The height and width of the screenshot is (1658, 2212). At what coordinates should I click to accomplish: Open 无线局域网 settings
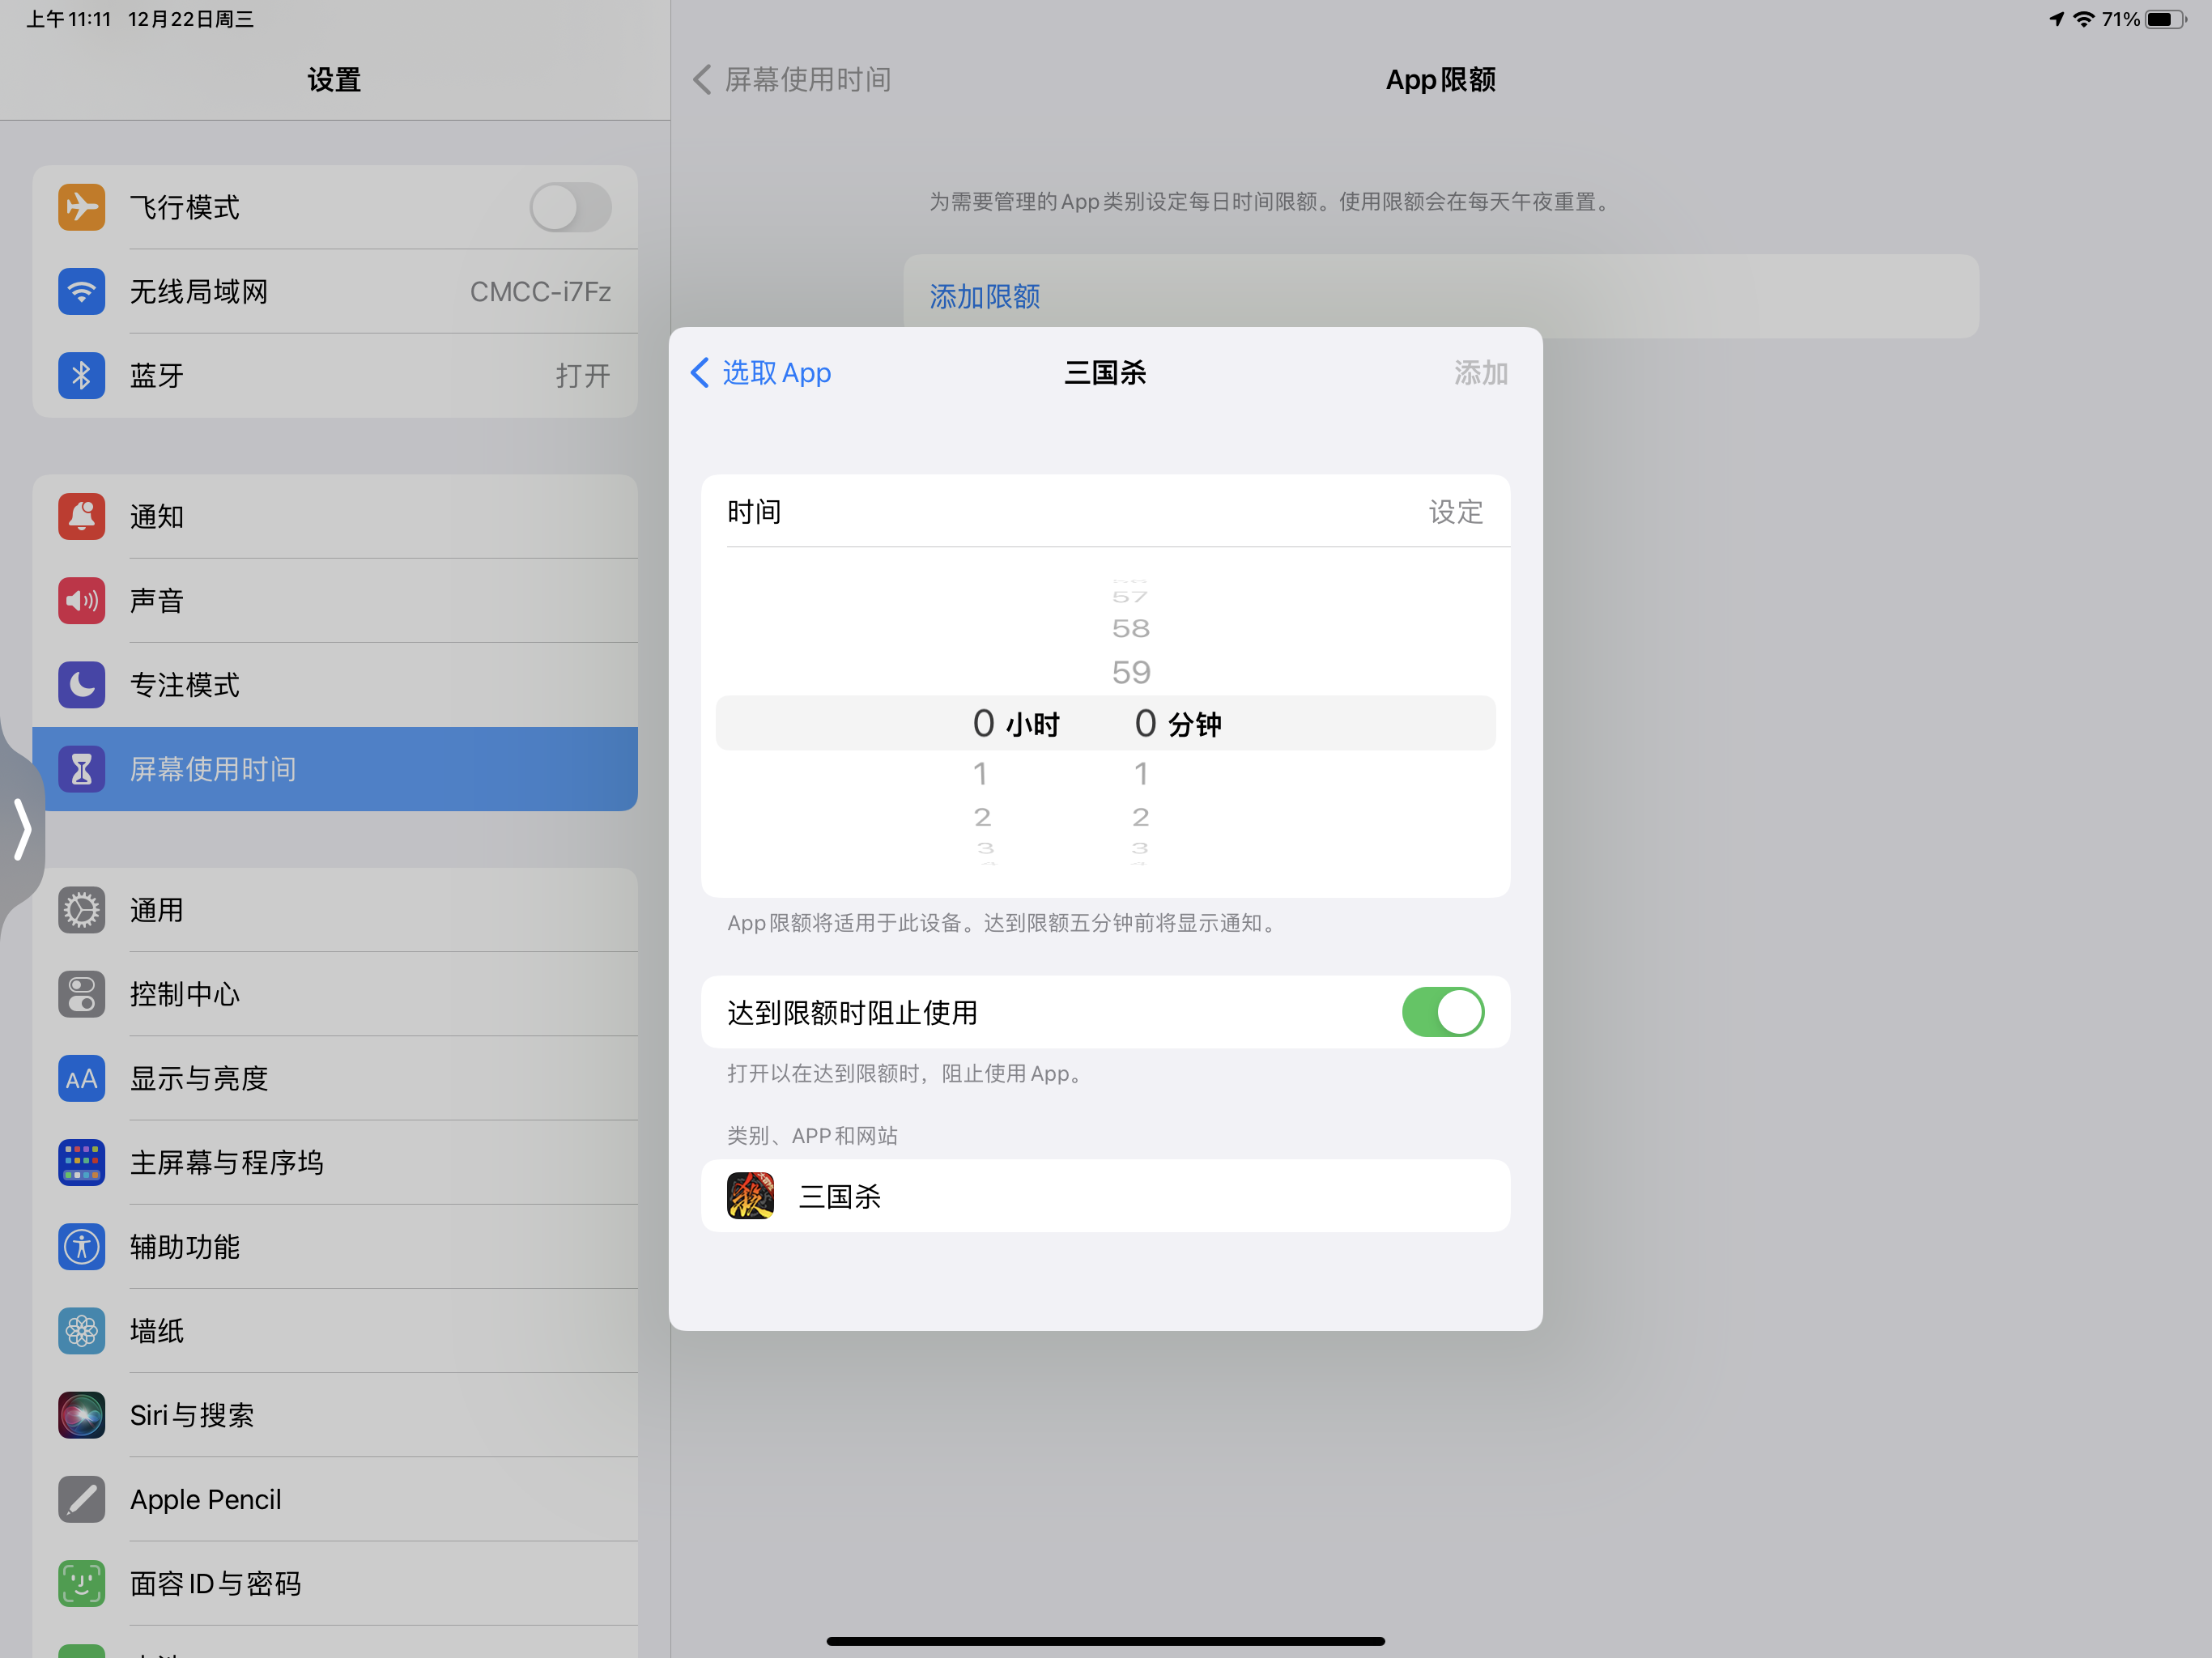(x=335, y=291)
